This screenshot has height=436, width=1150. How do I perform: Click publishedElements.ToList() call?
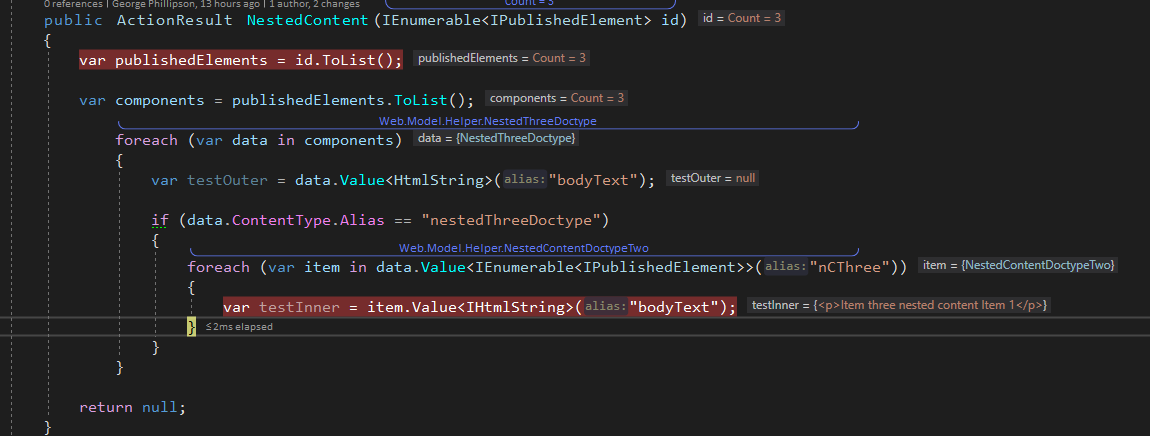point(349,100)
